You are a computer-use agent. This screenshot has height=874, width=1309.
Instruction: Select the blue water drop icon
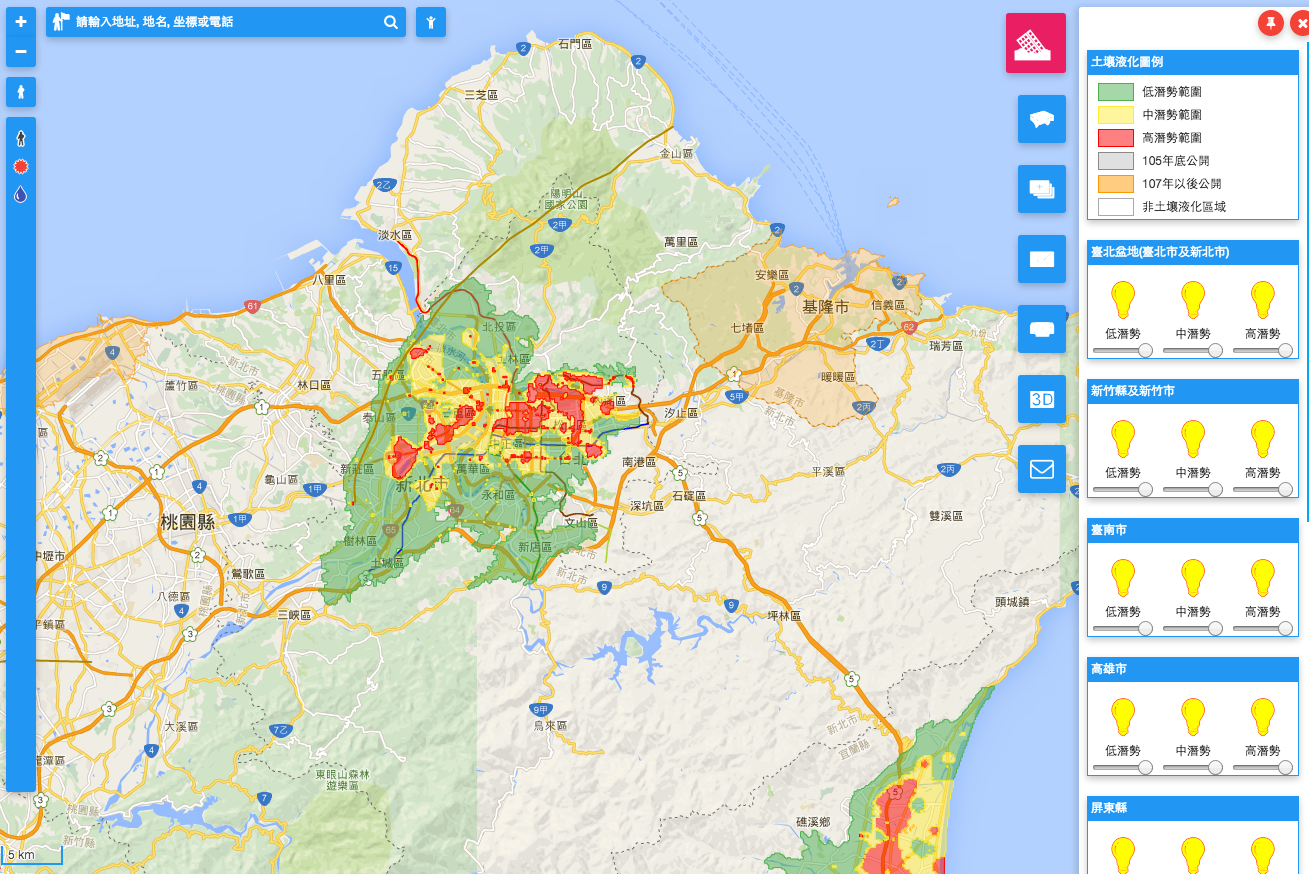click(20, 194)
